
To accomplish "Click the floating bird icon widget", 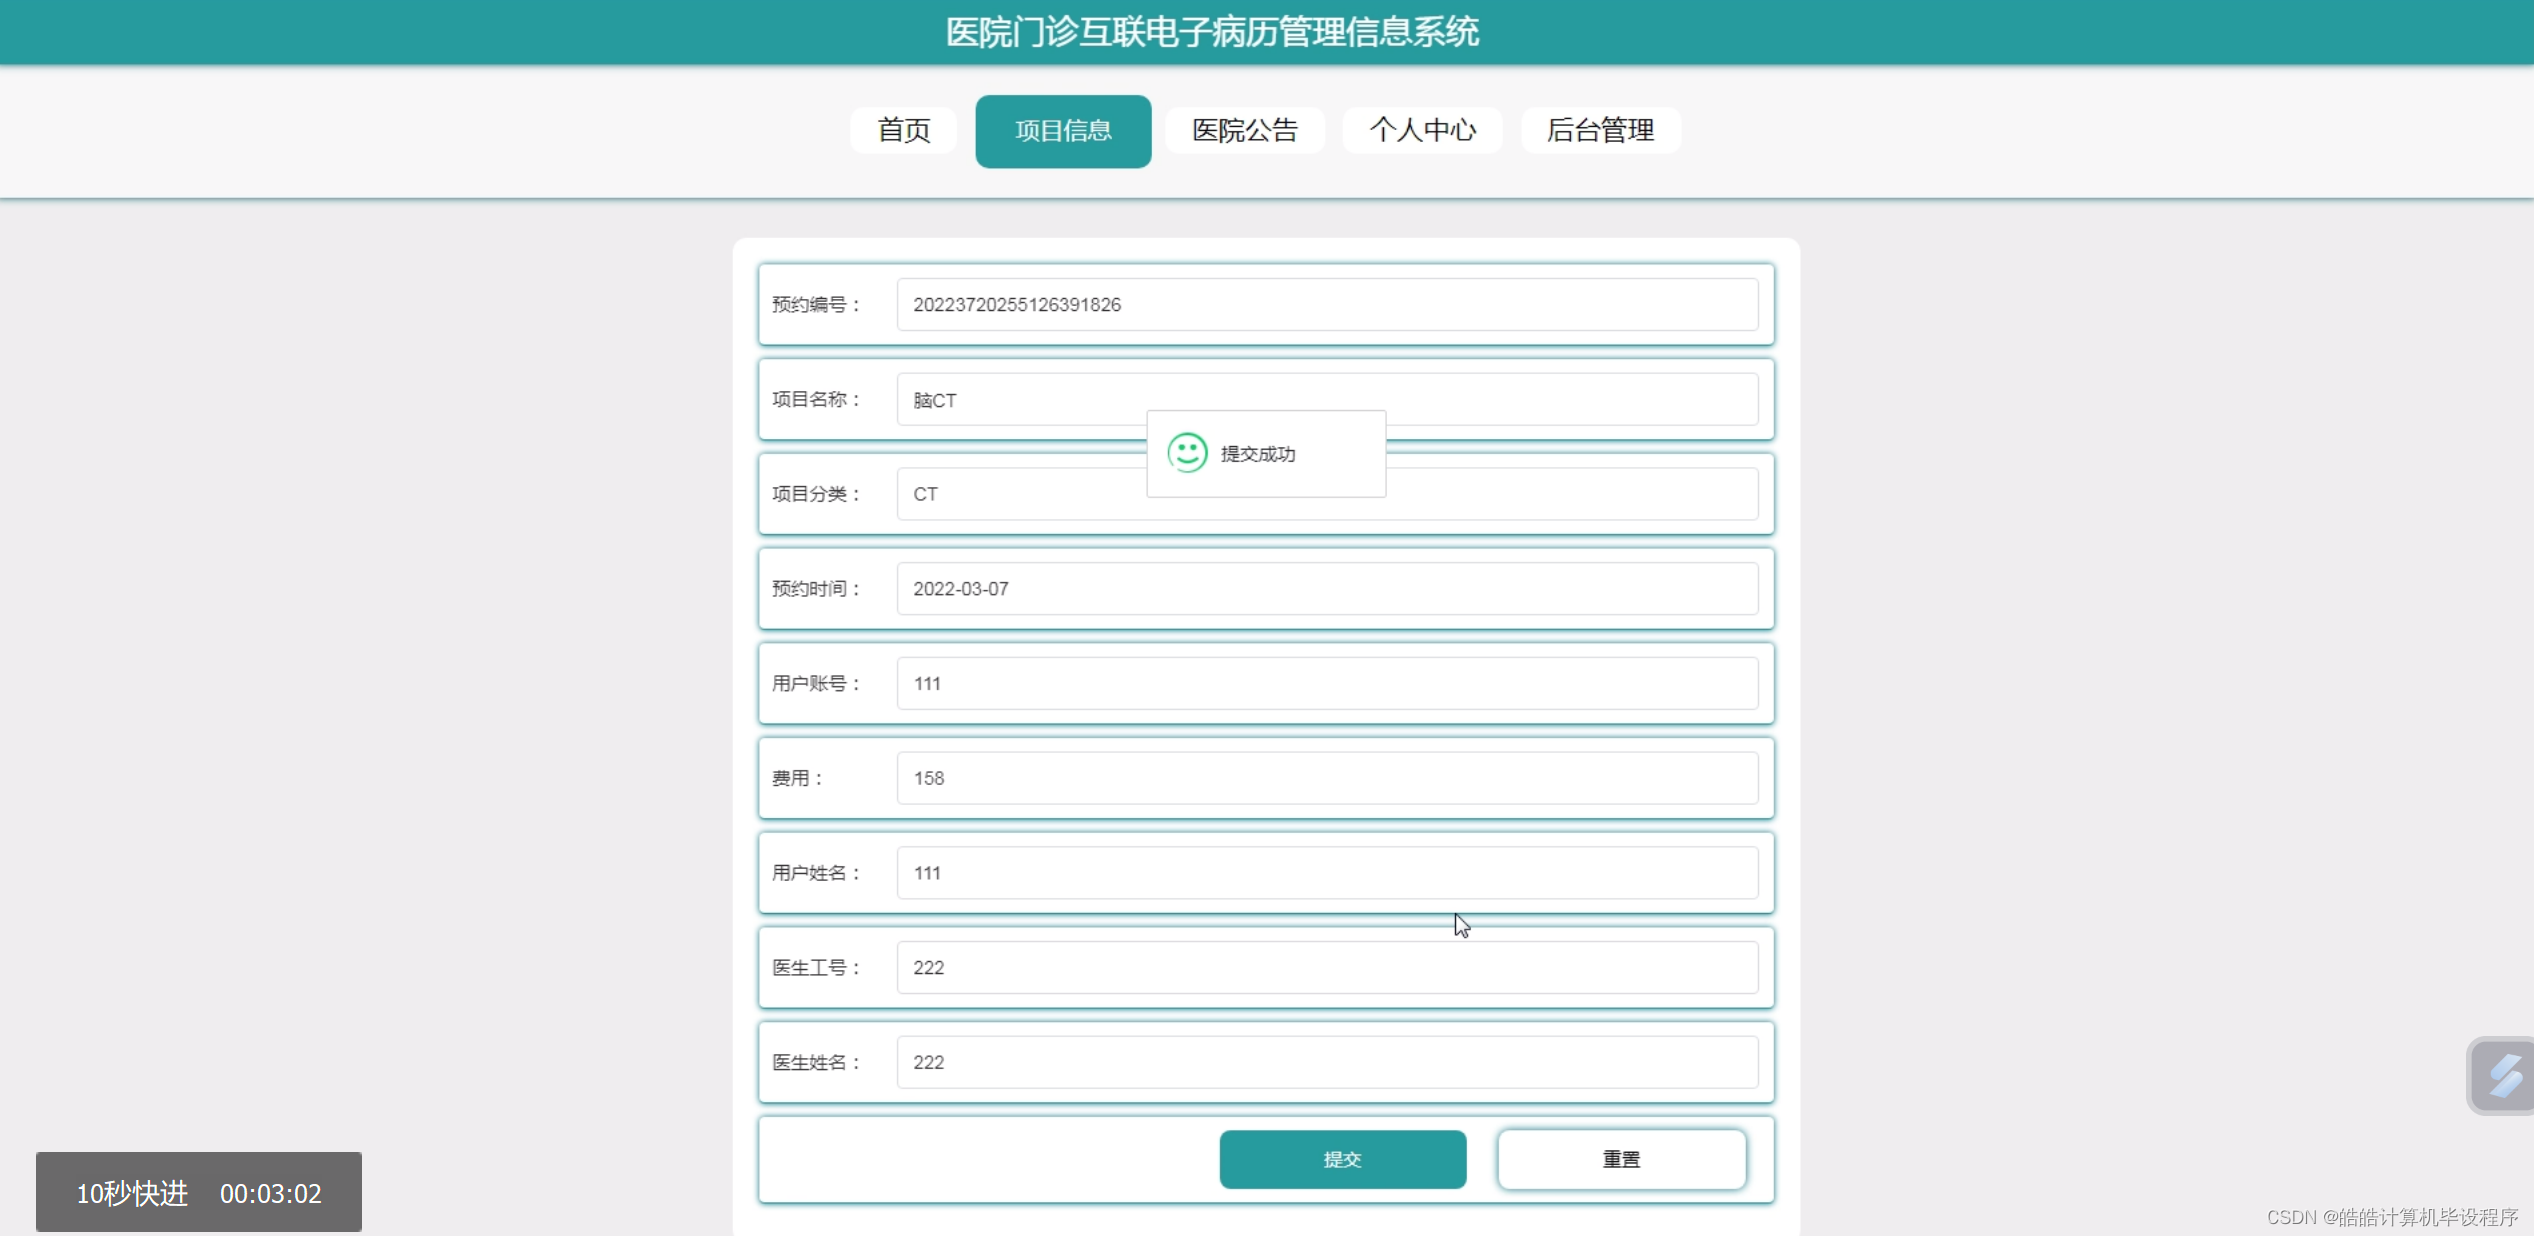I will tap(2503, 1075).
